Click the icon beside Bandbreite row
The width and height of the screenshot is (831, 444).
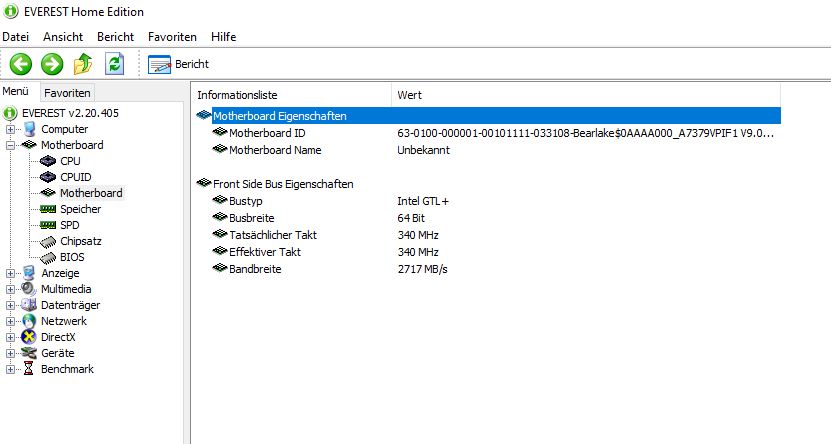220,268
